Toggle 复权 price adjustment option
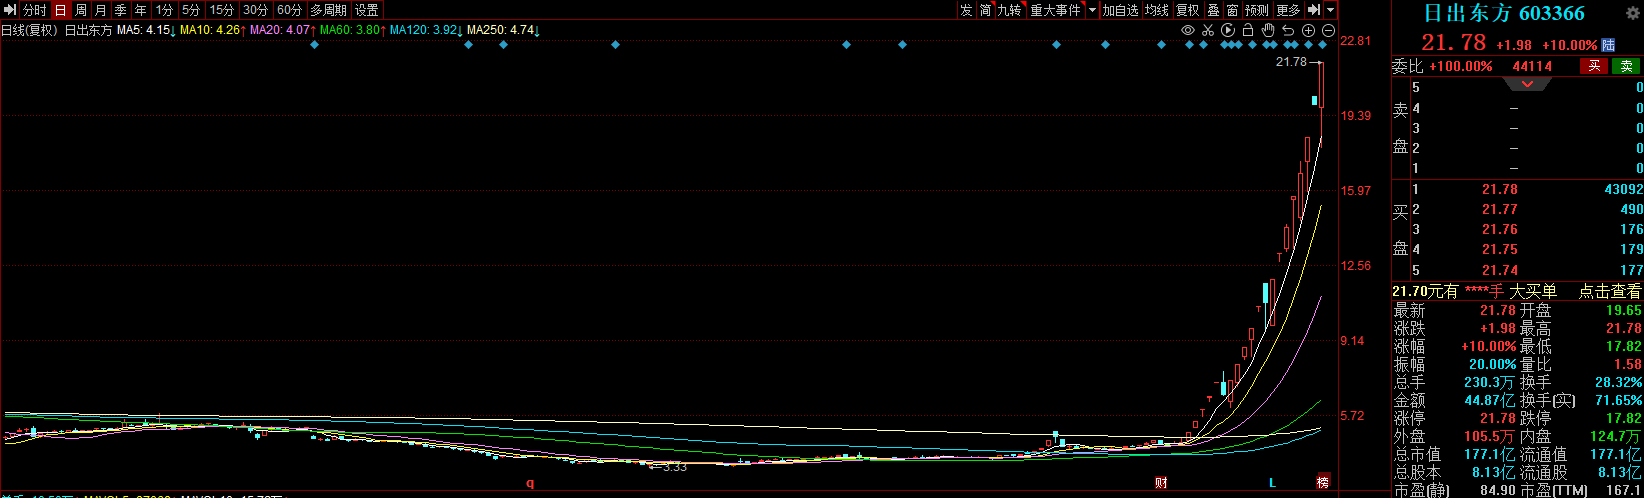This screenshot has width=1644, height=498. 1187,10
